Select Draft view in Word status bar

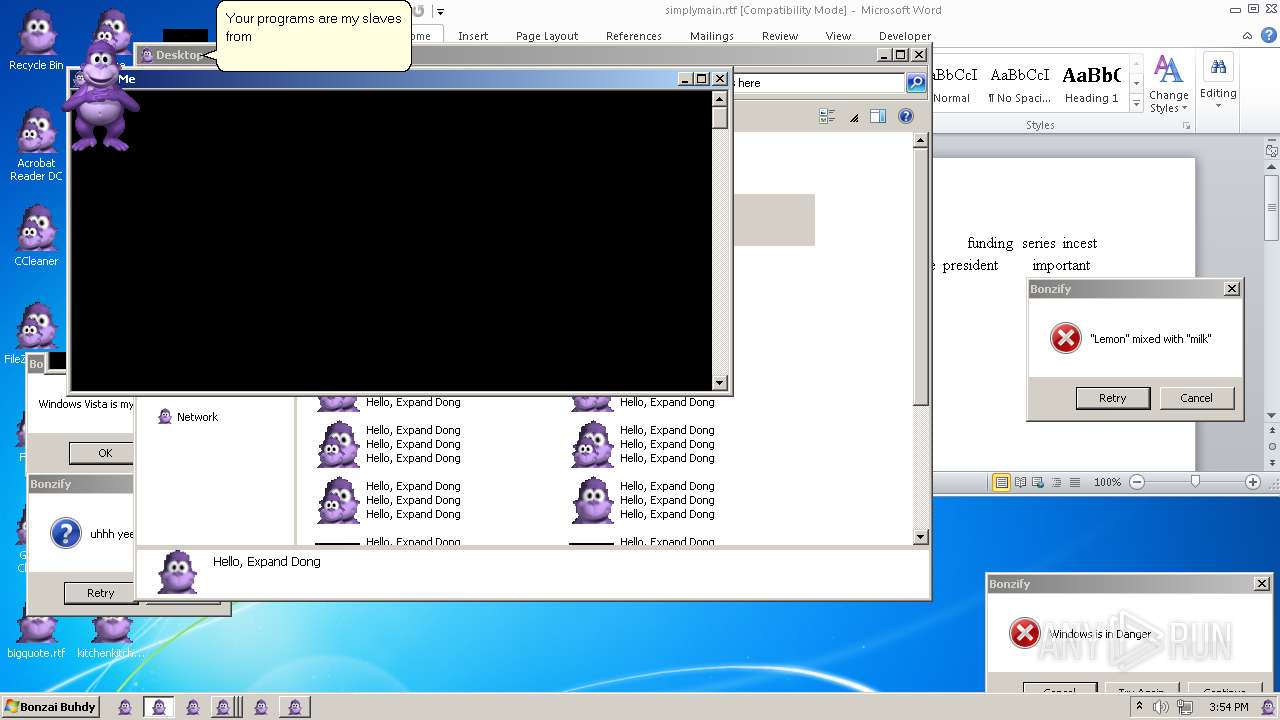point(1075,482)
